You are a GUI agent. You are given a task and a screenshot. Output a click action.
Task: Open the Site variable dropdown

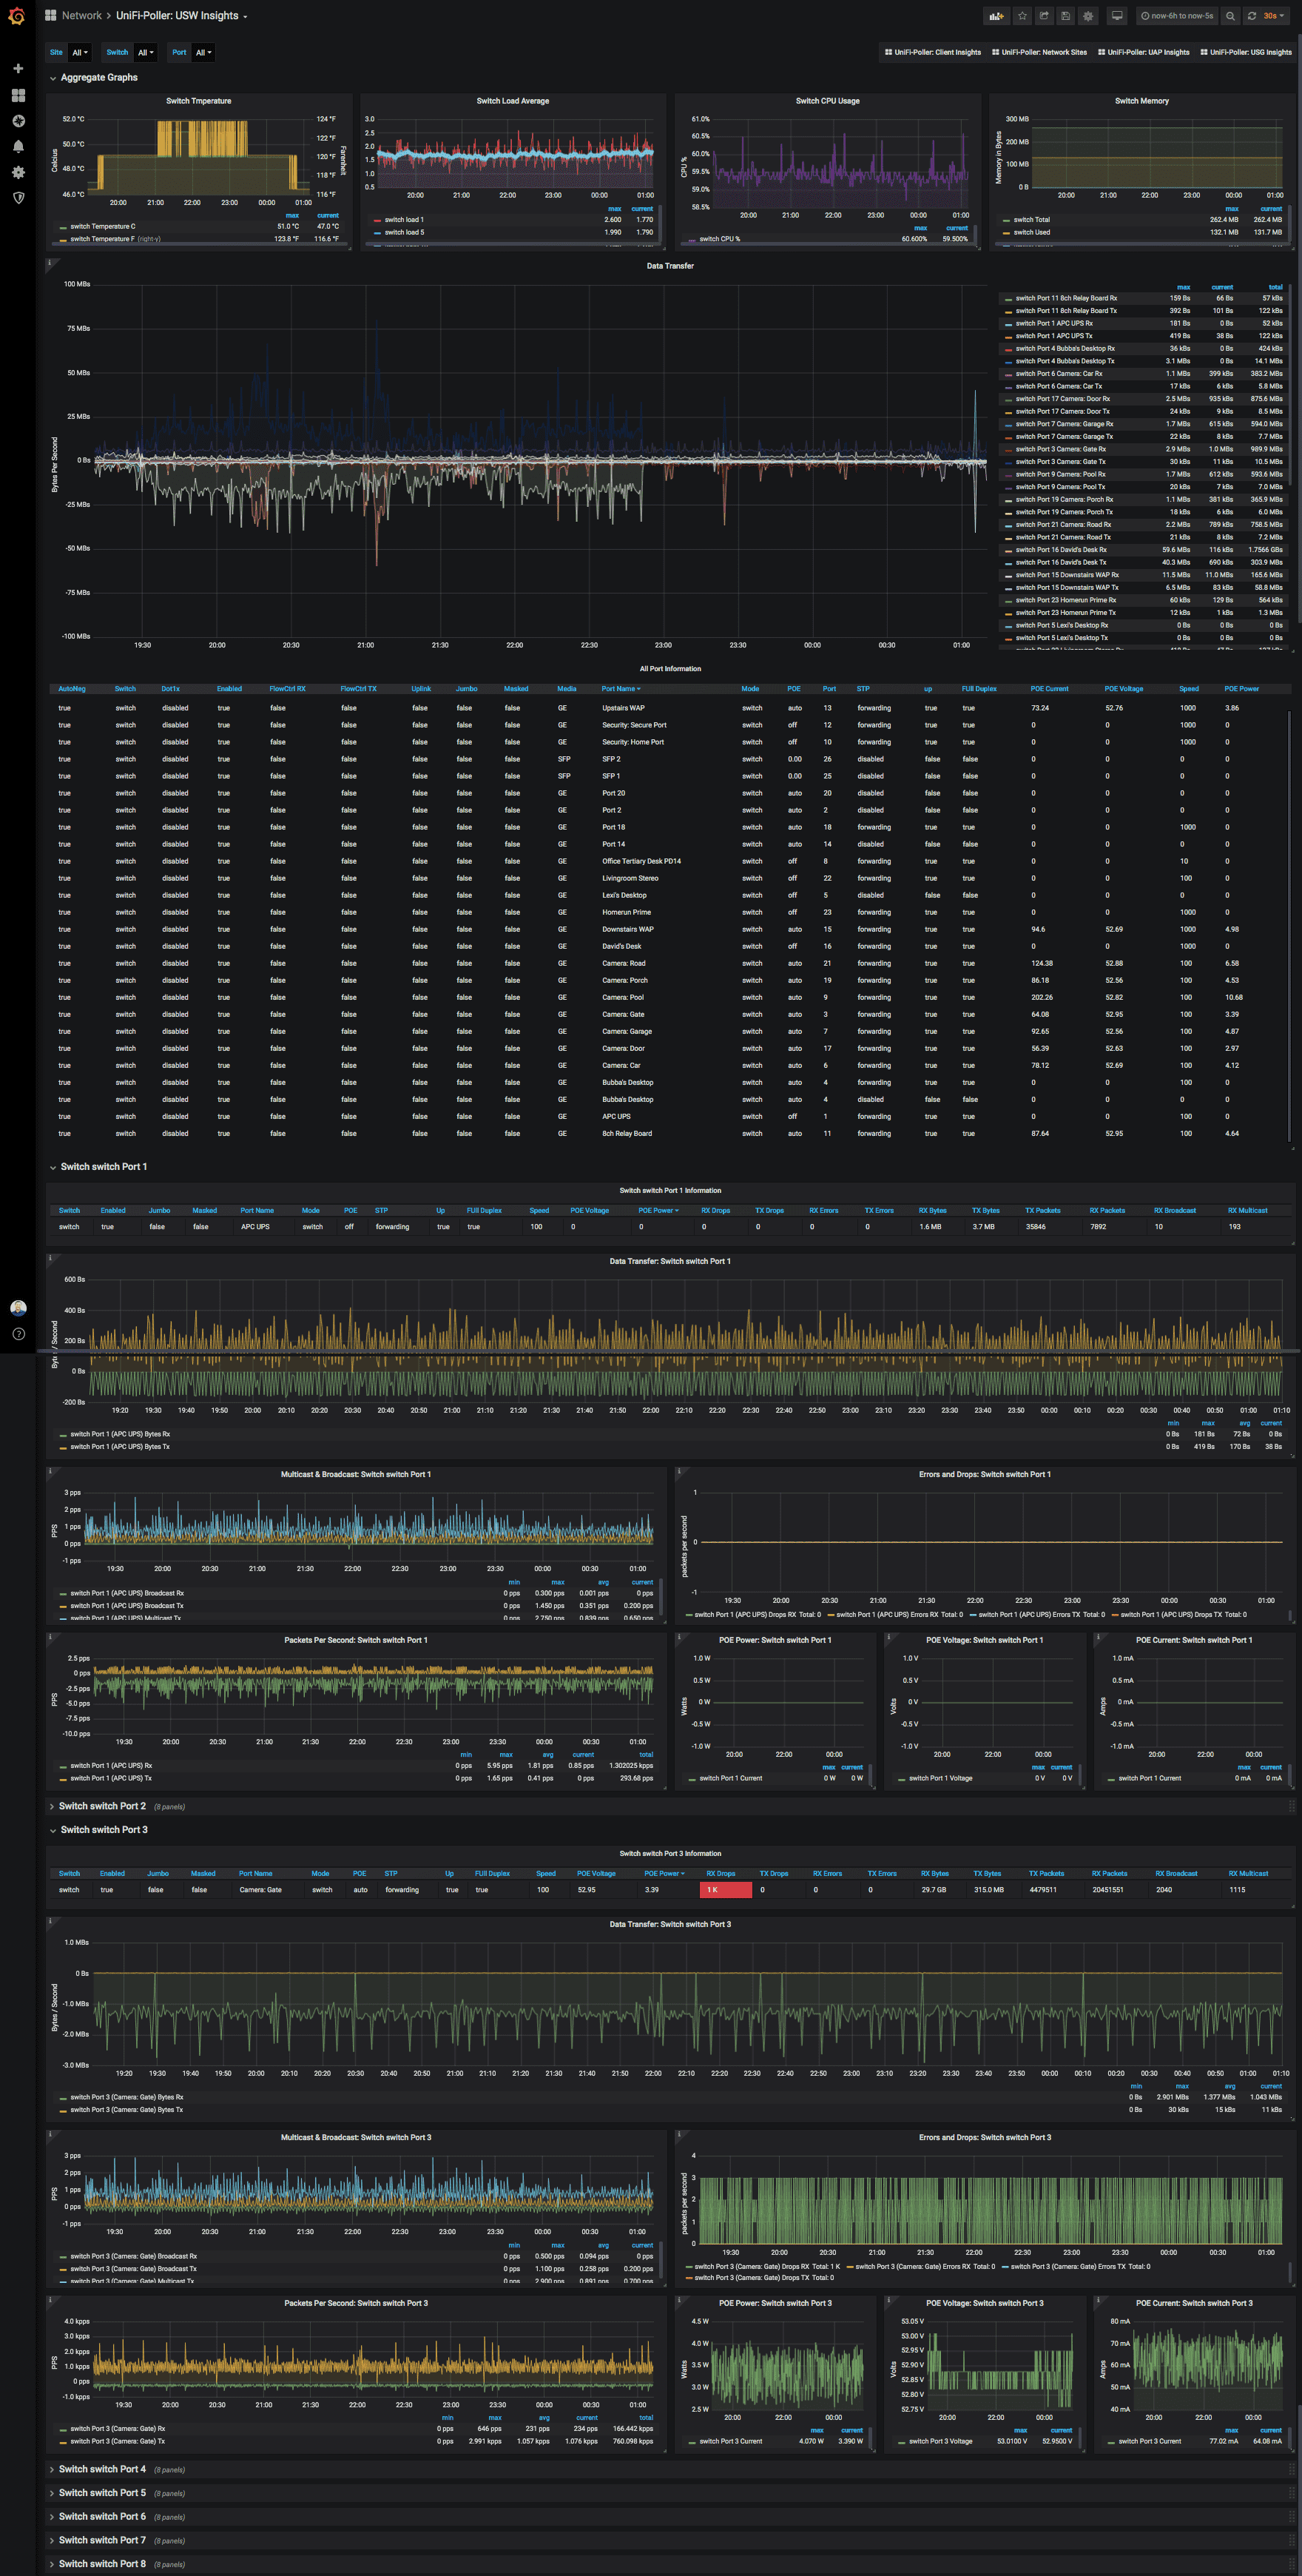(80, 53)
